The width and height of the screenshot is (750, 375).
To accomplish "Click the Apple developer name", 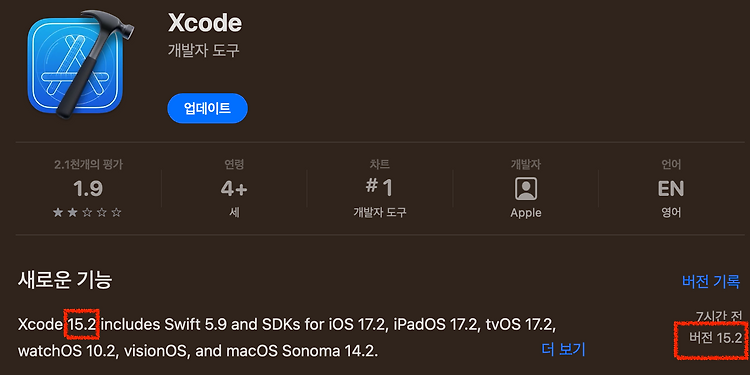I will tap(526, 213).
